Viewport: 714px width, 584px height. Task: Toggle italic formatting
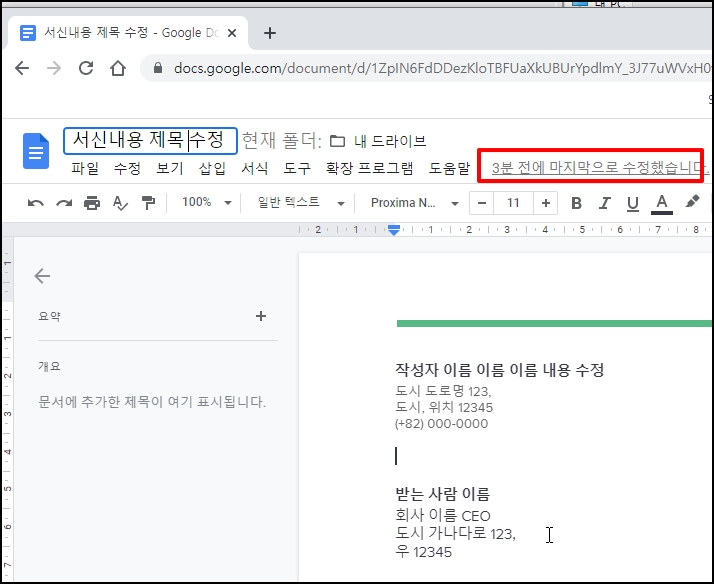[x=604, y=203]
